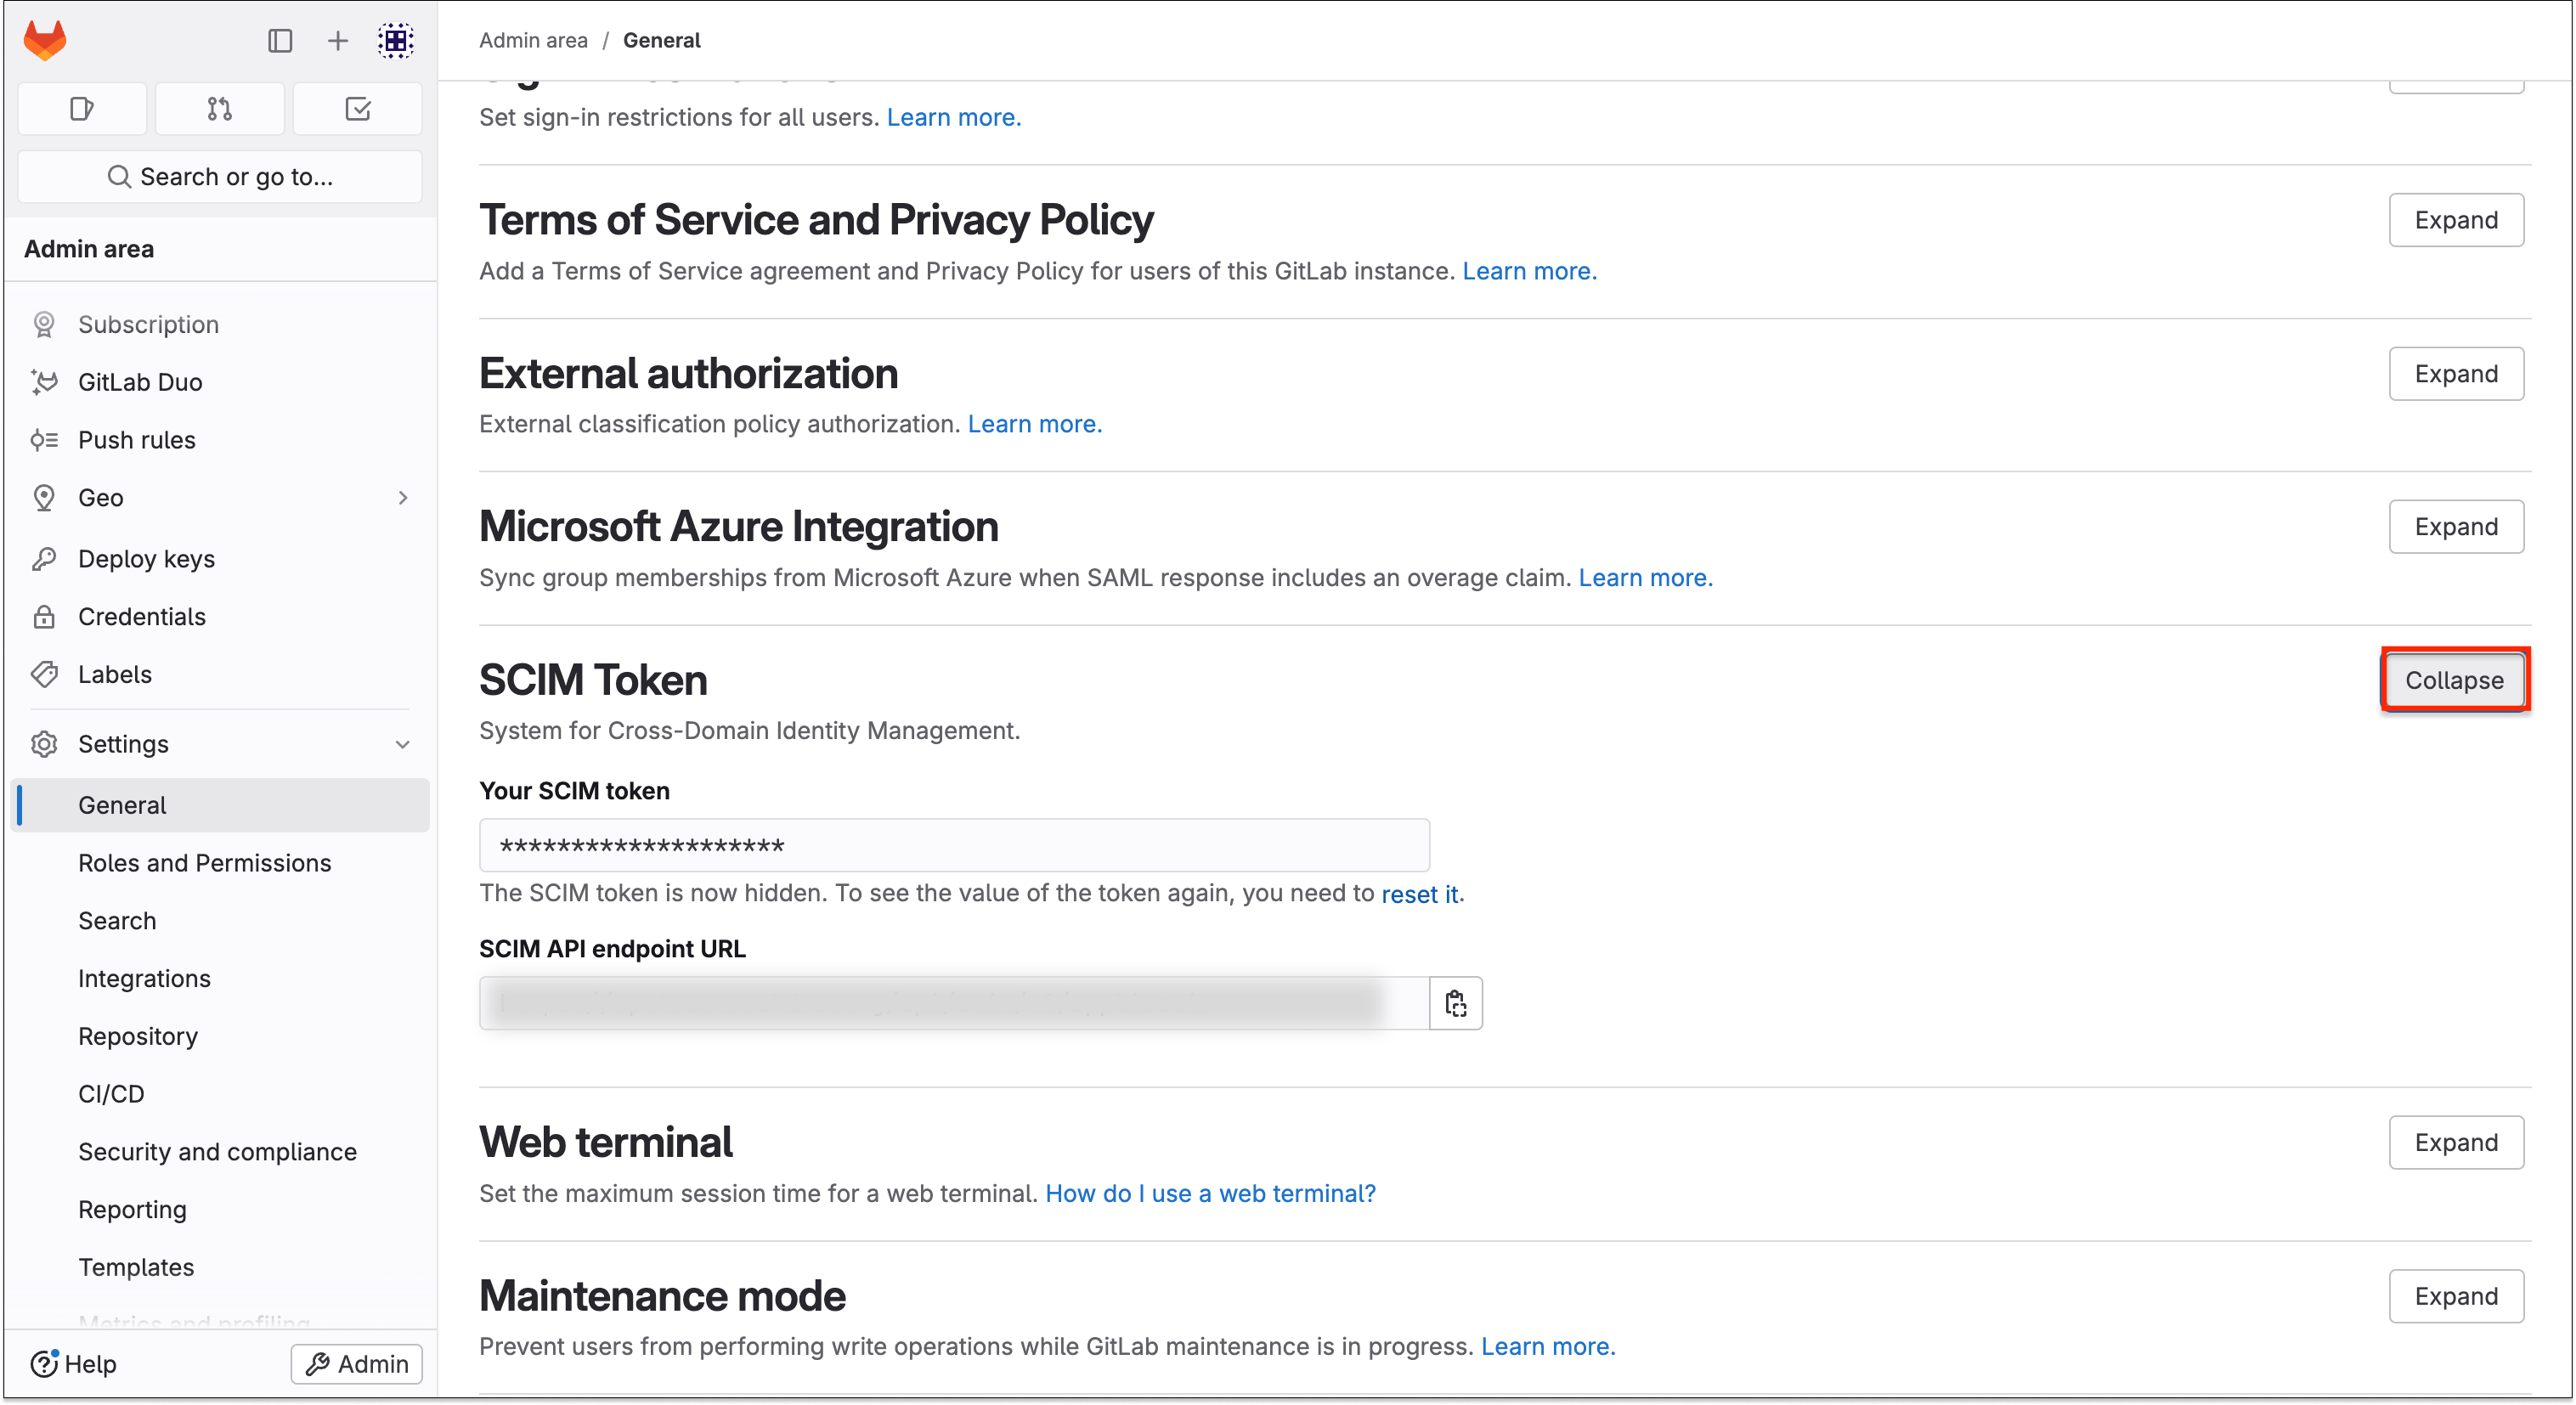Screen dimensions: 2576x1405
Task: Open to-do list icon button
Action: [358, 108]
